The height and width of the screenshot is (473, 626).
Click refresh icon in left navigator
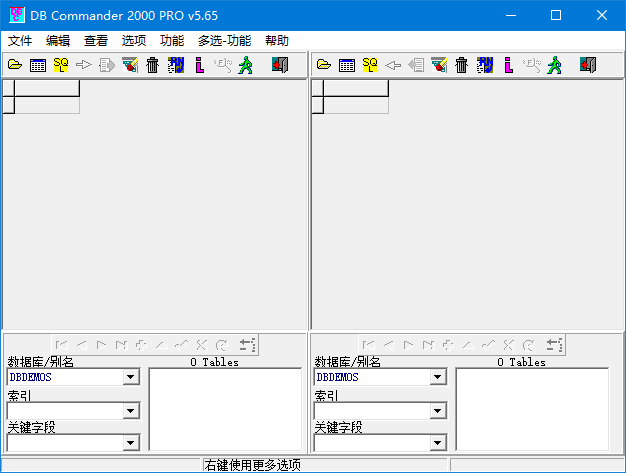coord(222,344)
